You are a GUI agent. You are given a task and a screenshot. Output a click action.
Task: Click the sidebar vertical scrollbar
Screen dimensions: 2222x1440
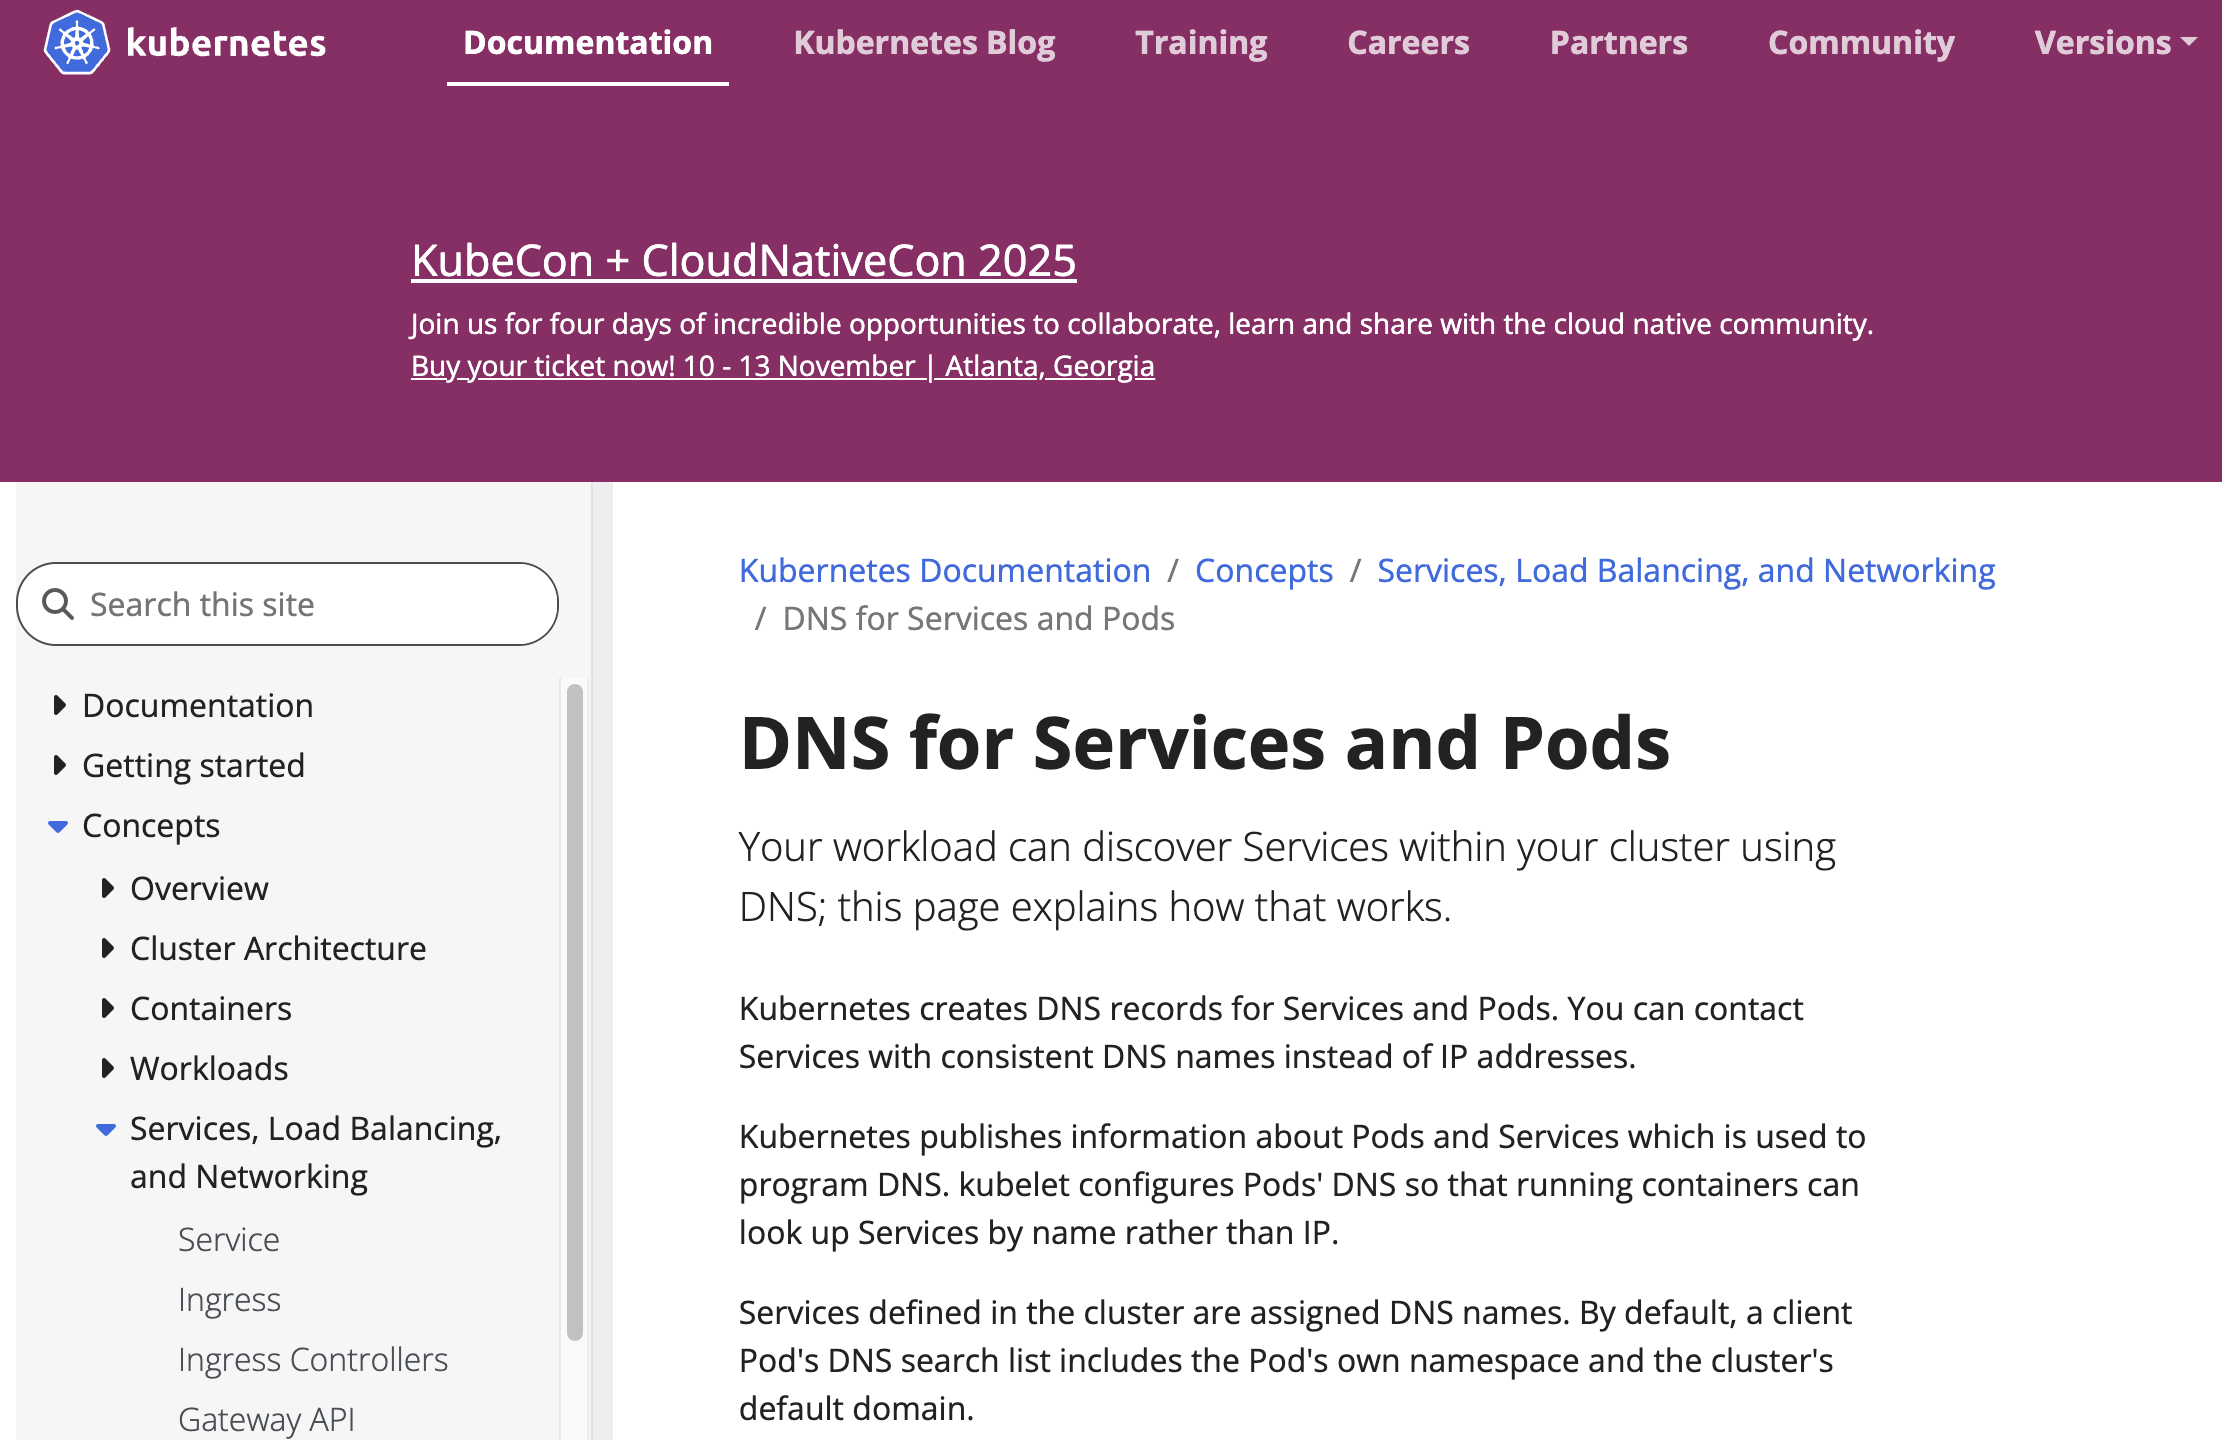[575, 1010]
